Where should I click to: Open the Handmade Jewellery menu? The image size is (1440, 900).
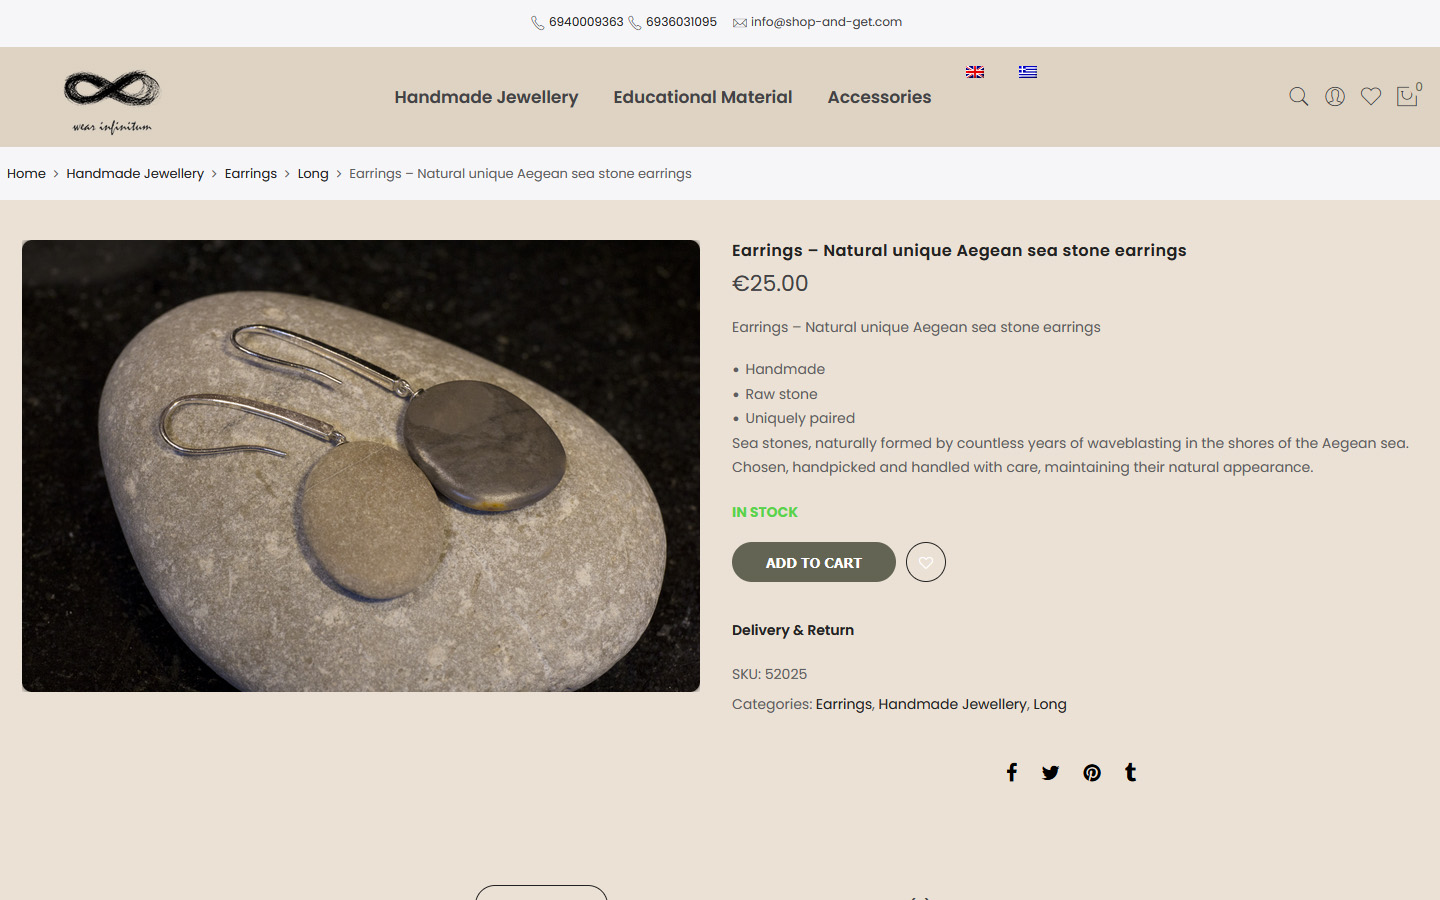tap(486, 97)
